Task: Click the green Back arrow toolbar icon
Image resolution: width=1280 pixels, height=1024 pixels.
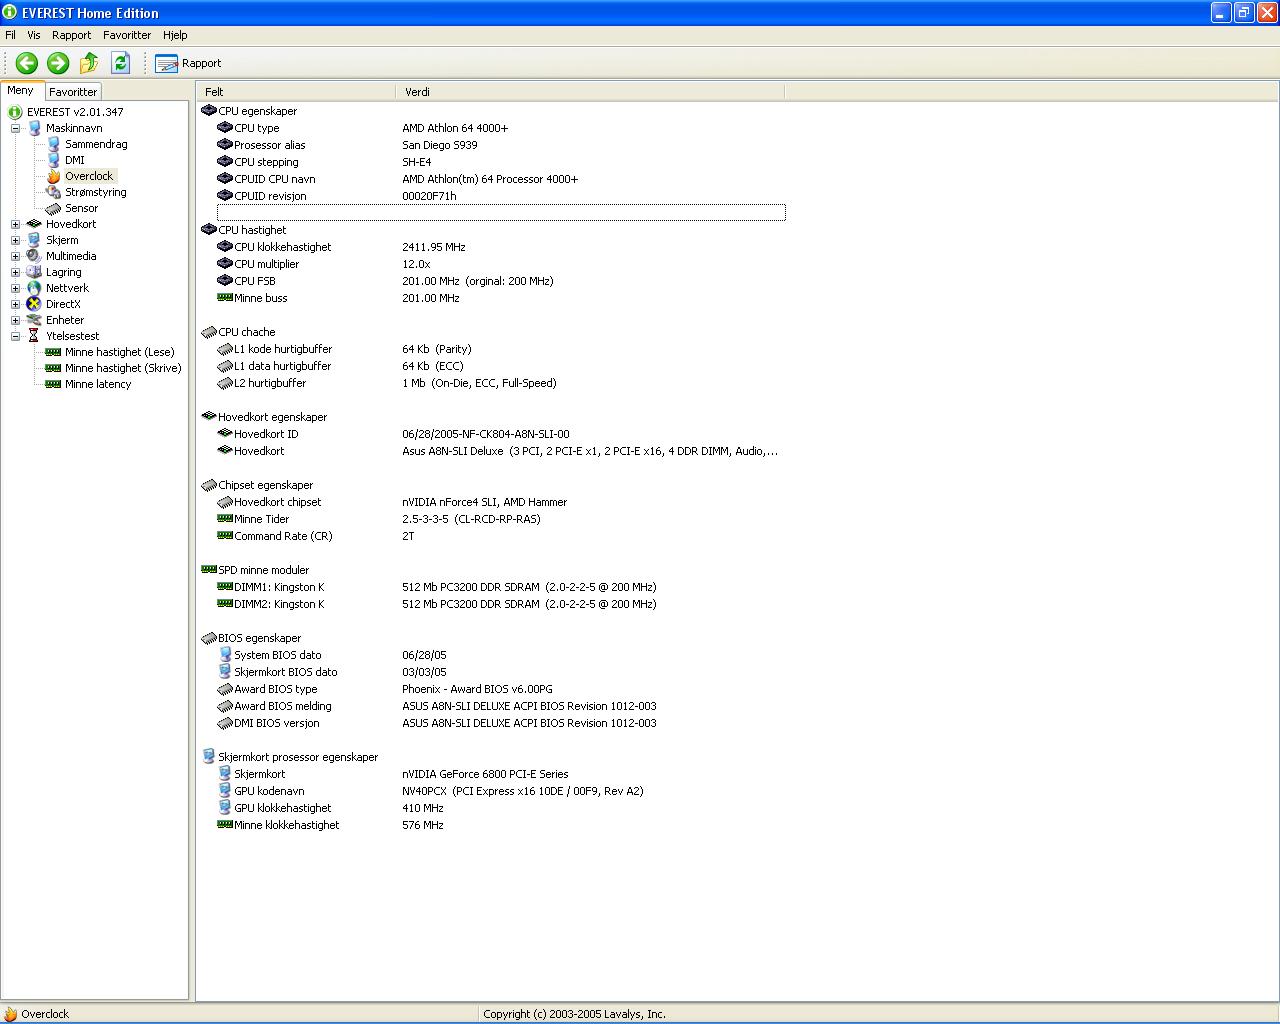Action: click(x=27, y=63)
